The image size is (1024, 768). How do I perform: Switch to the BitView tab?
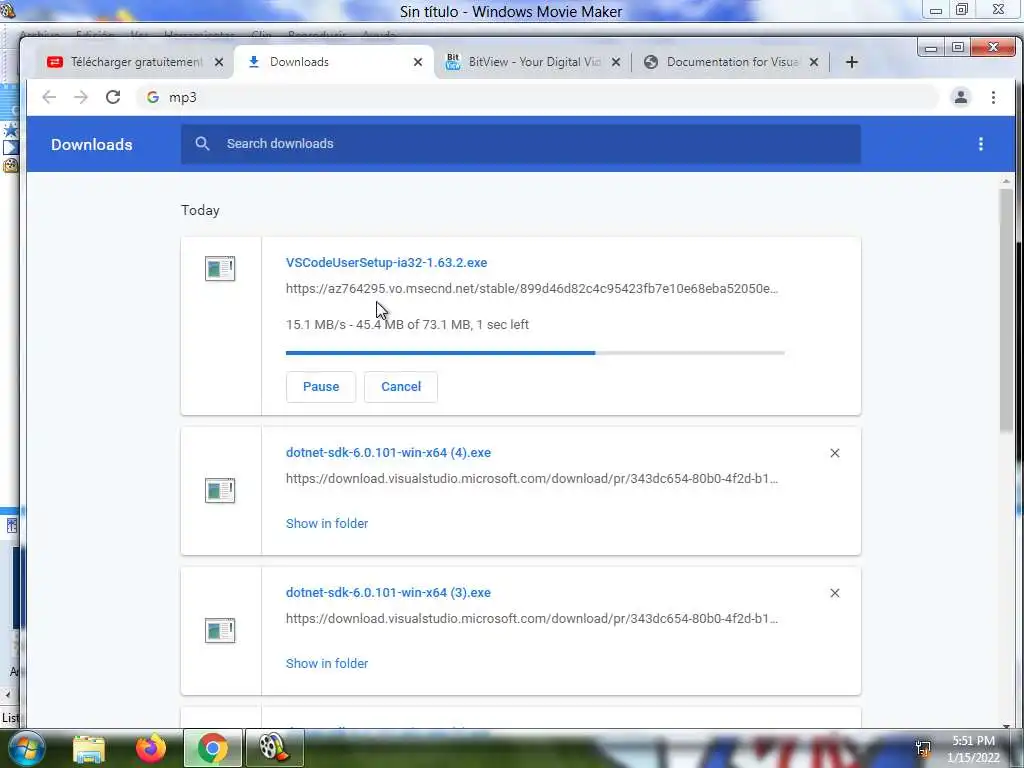pyautogui.click(x=532, y=62)
